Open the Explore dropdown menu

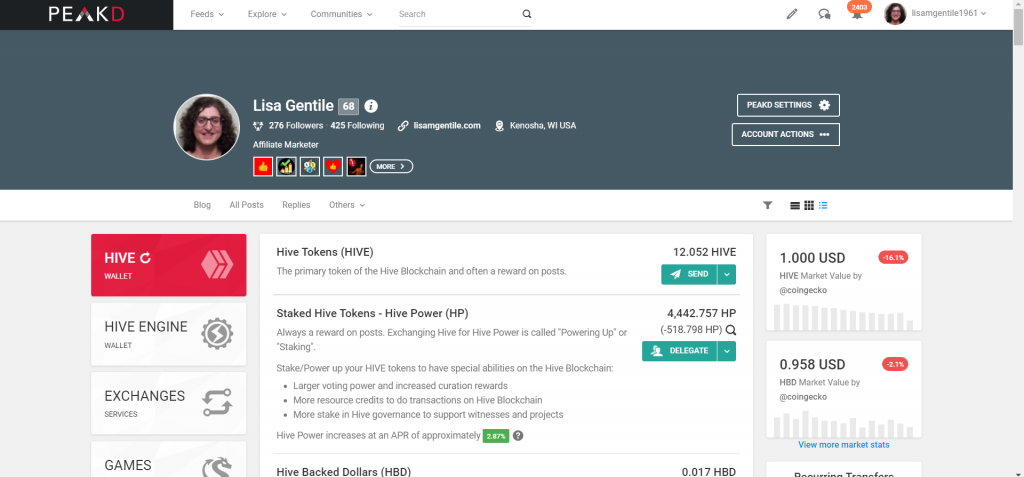point(267,14)
